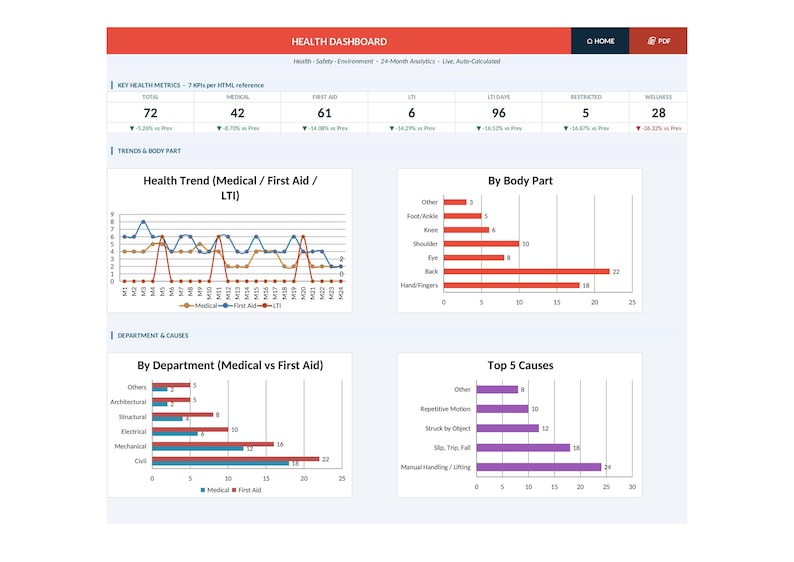Select the LTI DAYS value 96
This screenshot has height=562, width=794.
[x=499, y=113]
